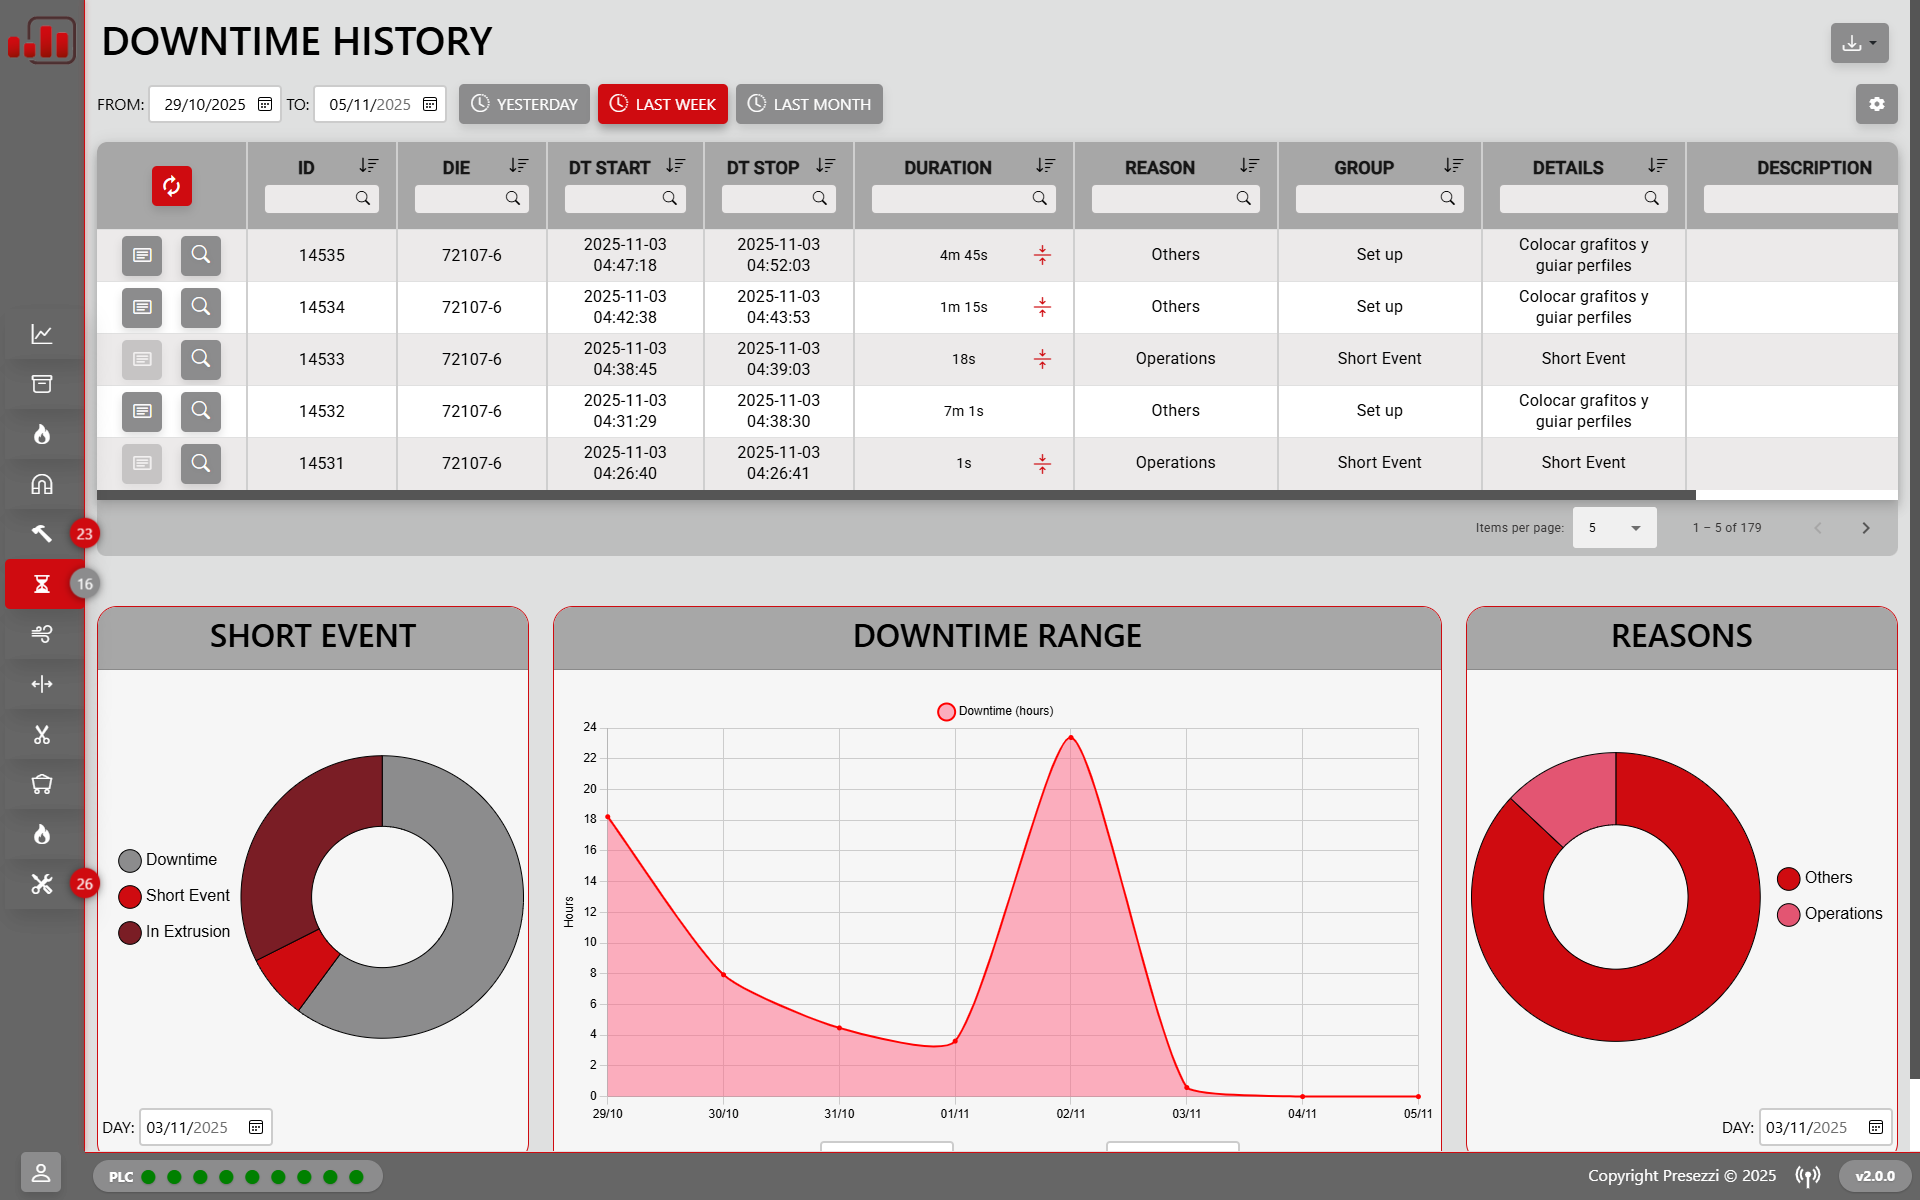This screenshot has height=1200, width=1920.
Task: Click magnifier for downtime row 14535
Action: (x=201, y=255)
